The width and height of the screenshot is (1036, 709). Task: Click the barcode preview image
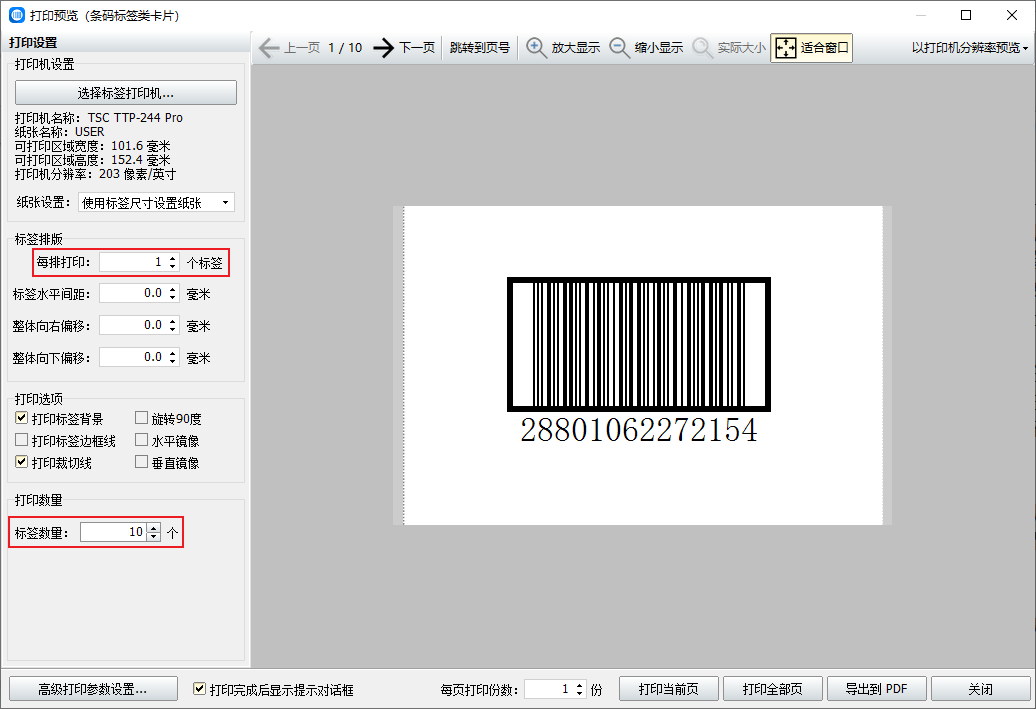coord(639,344)
